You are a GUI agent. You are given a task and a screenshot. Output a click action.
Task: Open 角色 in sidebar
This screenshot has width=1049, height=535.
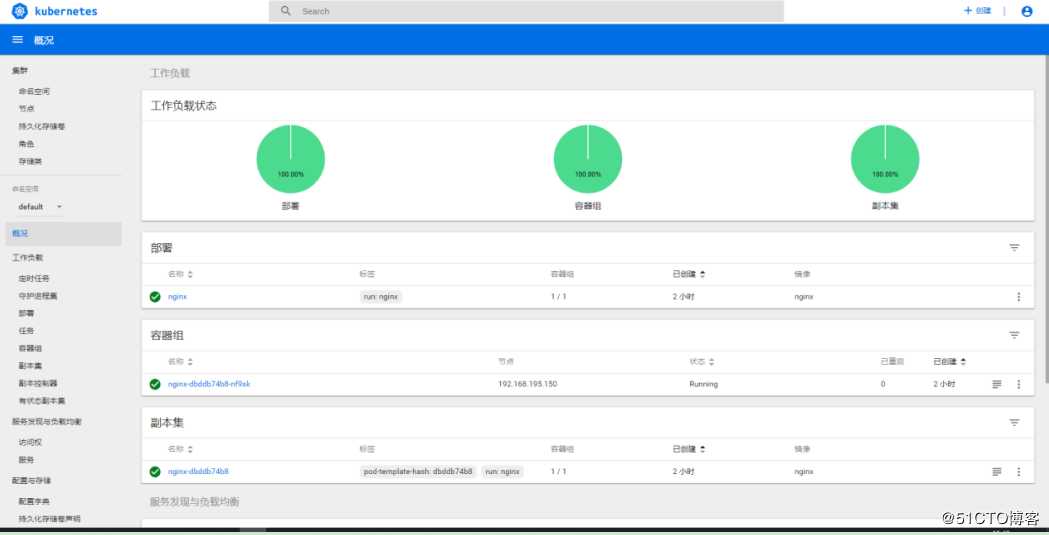pyautogui.click(x=26, y=144)
